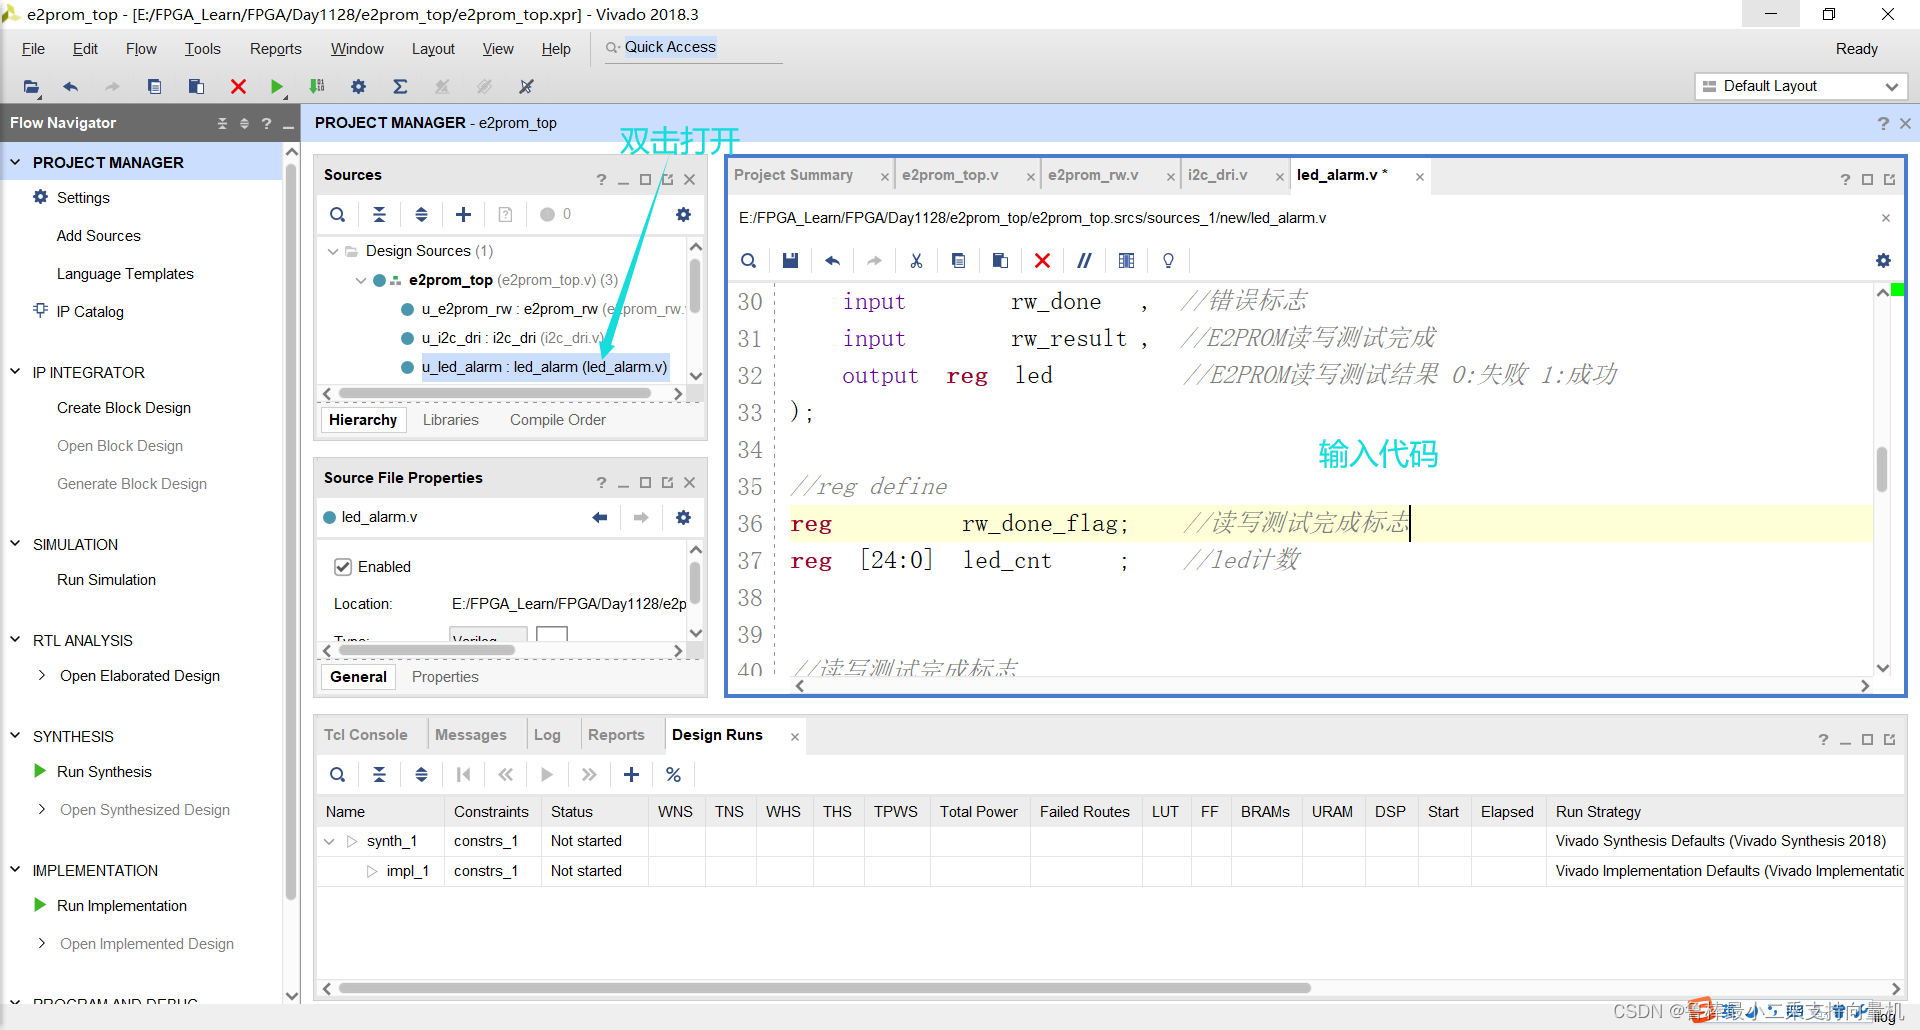Click the red X delete icon in main toolbar

click(238, 87)
